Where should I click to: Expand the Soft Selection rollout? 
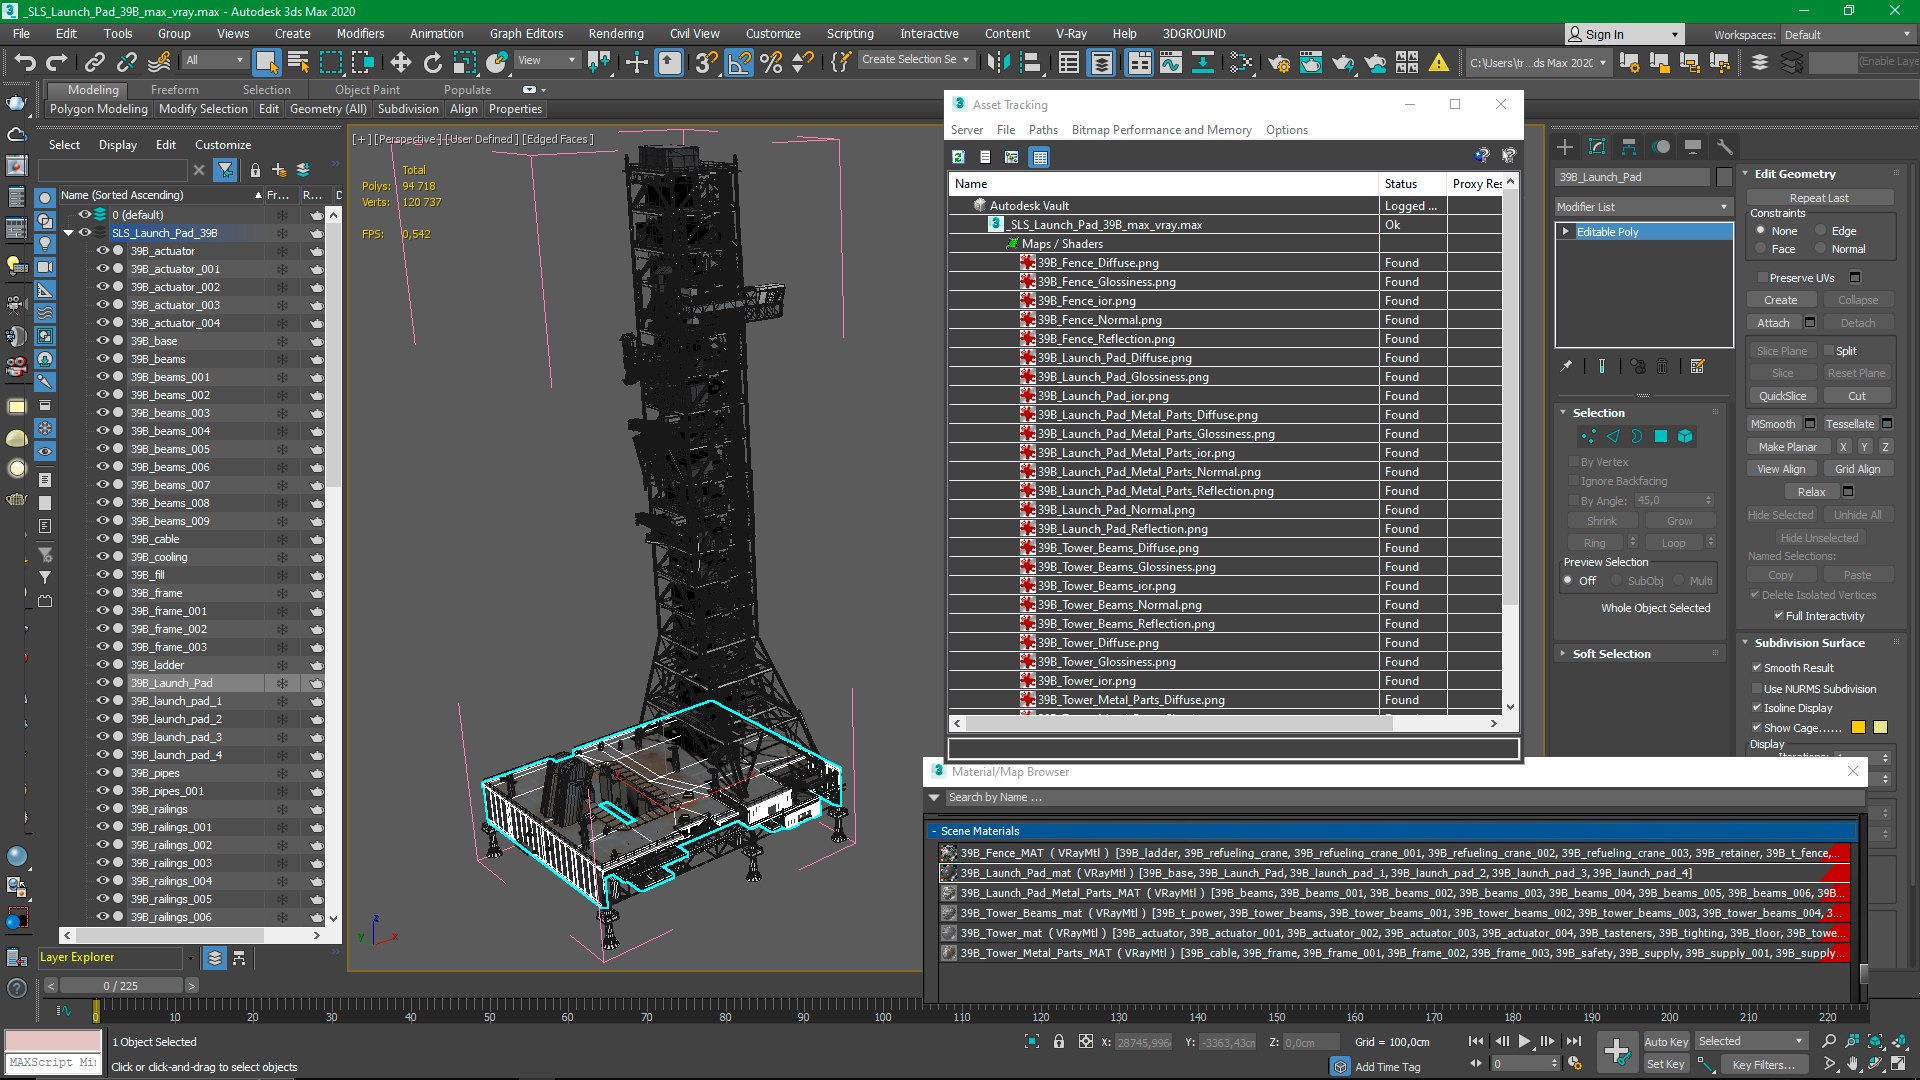pos(1611,654)
